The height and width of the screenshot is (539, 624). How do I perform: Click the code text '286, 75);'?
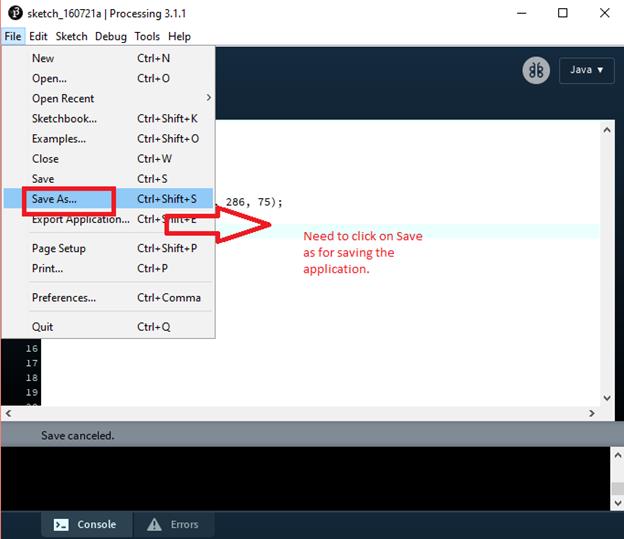click(254, 202)
